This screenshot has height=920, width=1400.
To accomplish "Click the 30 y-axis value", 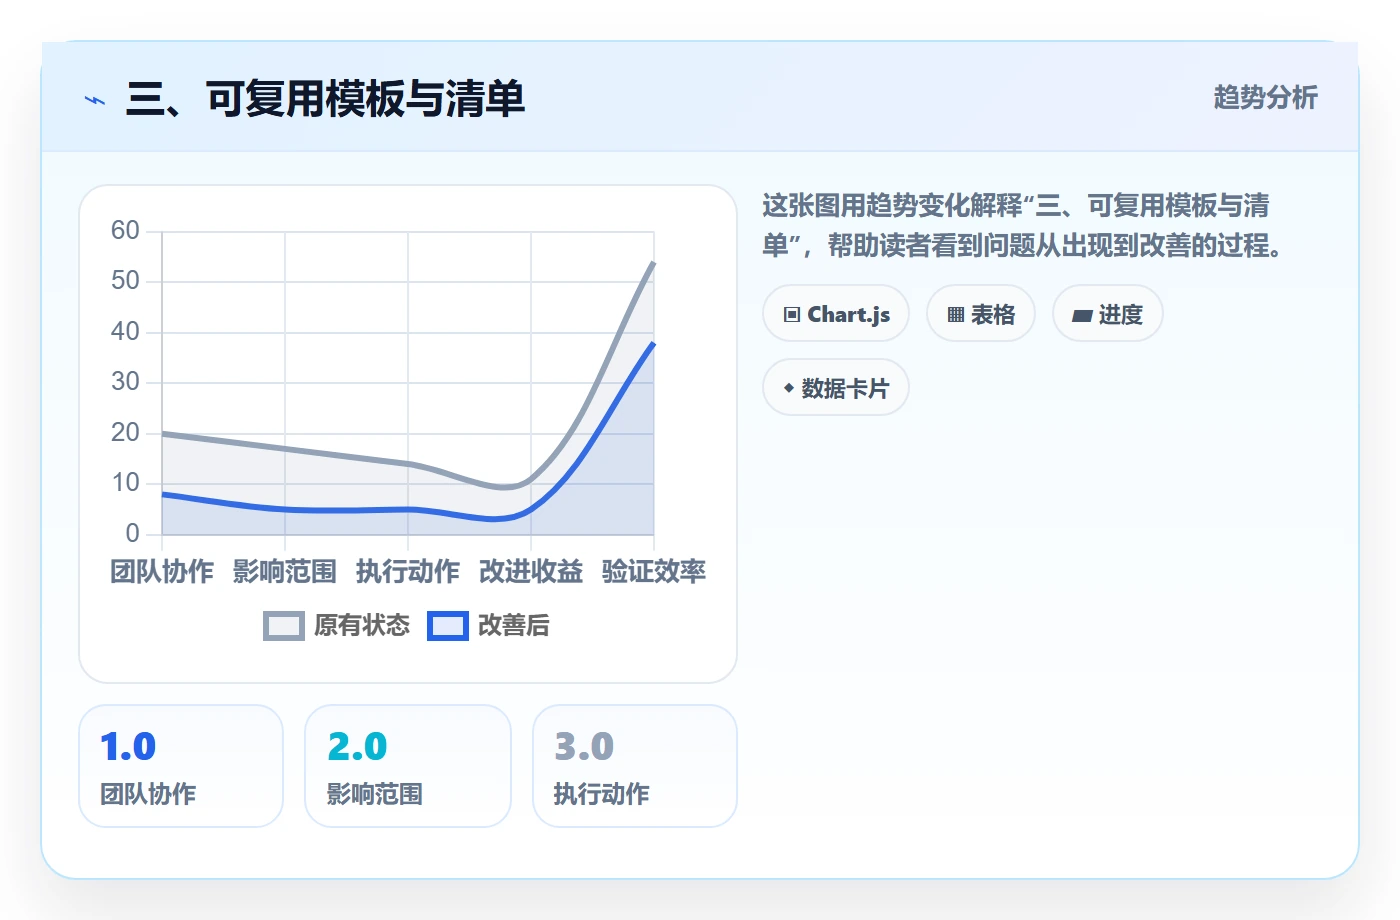I will click(125, 382).
